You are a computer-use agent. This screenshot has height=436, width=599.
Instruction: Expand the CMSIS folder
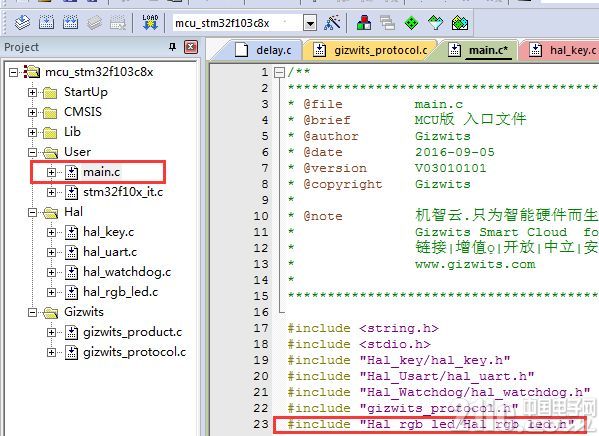click(32, 112)
